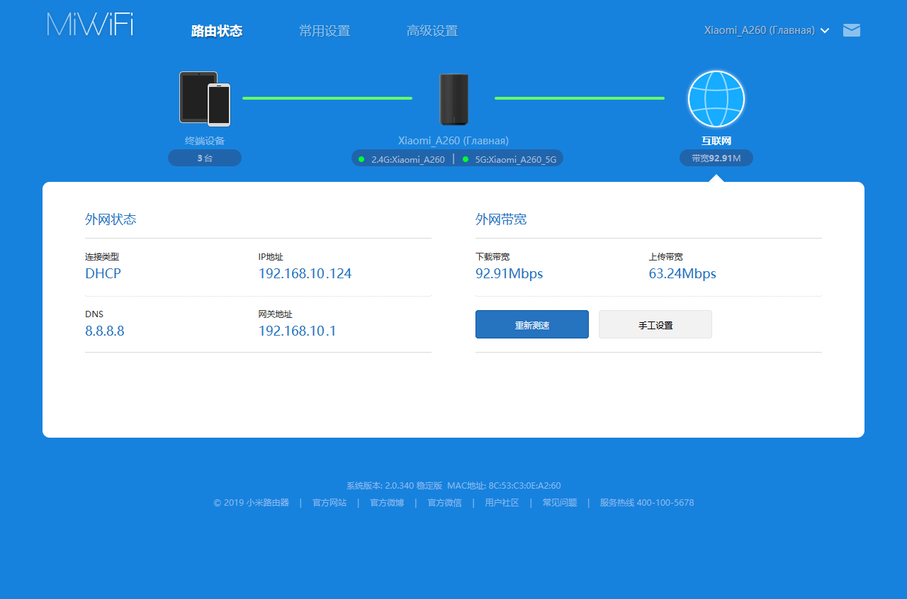Click the 3台 connected devices badge
The height and width of the screenshot is (599, 907).
205,158
